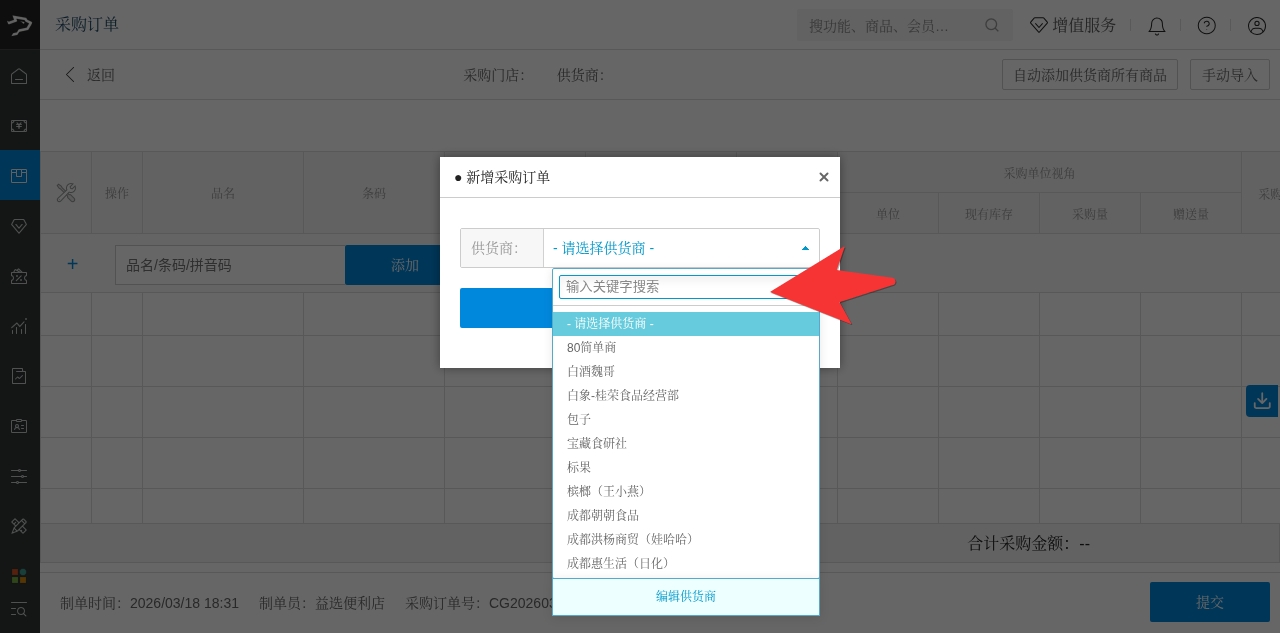Select the 80筒单商 supplier entry
Image resolution: width=1280 pixels, height=633 pixels.
pyautogui.click(x=592, y=347)
